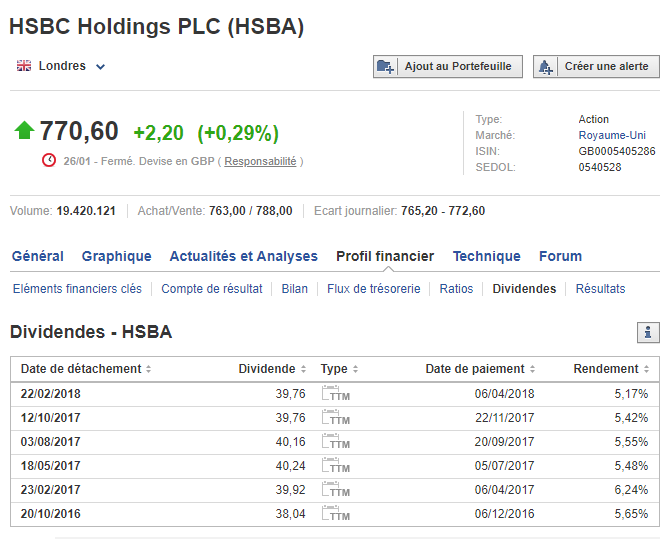Click yield value 5,17%
Image resolution: width=670 pixels, height=539 pixels.
click(632, 394)
